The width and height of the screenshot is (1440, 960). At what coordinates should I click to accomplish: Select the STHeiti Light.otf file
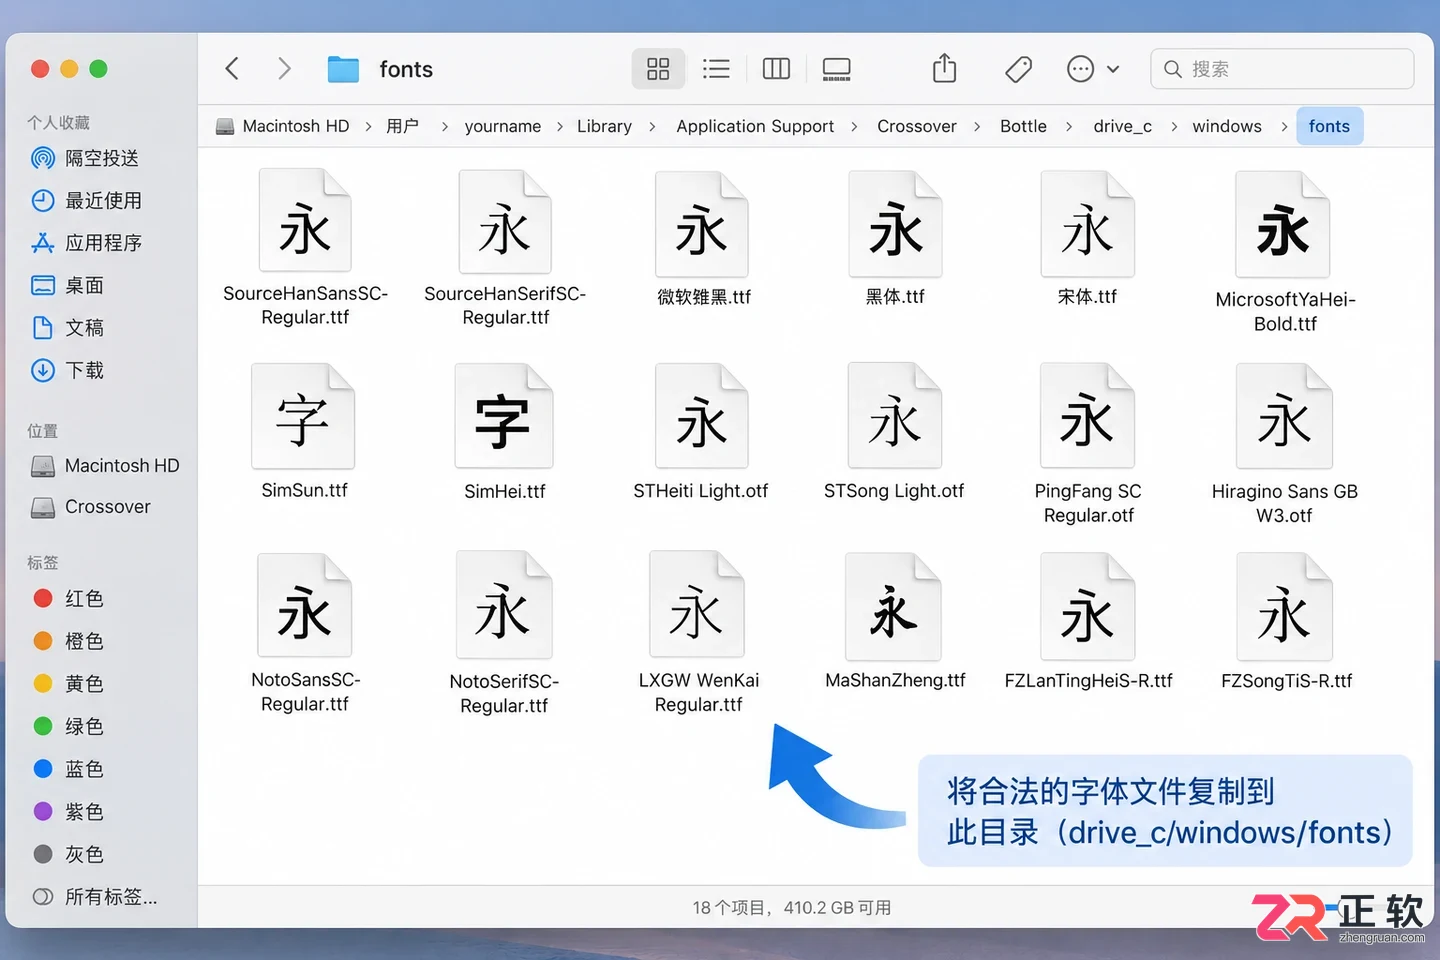(701, 432)
